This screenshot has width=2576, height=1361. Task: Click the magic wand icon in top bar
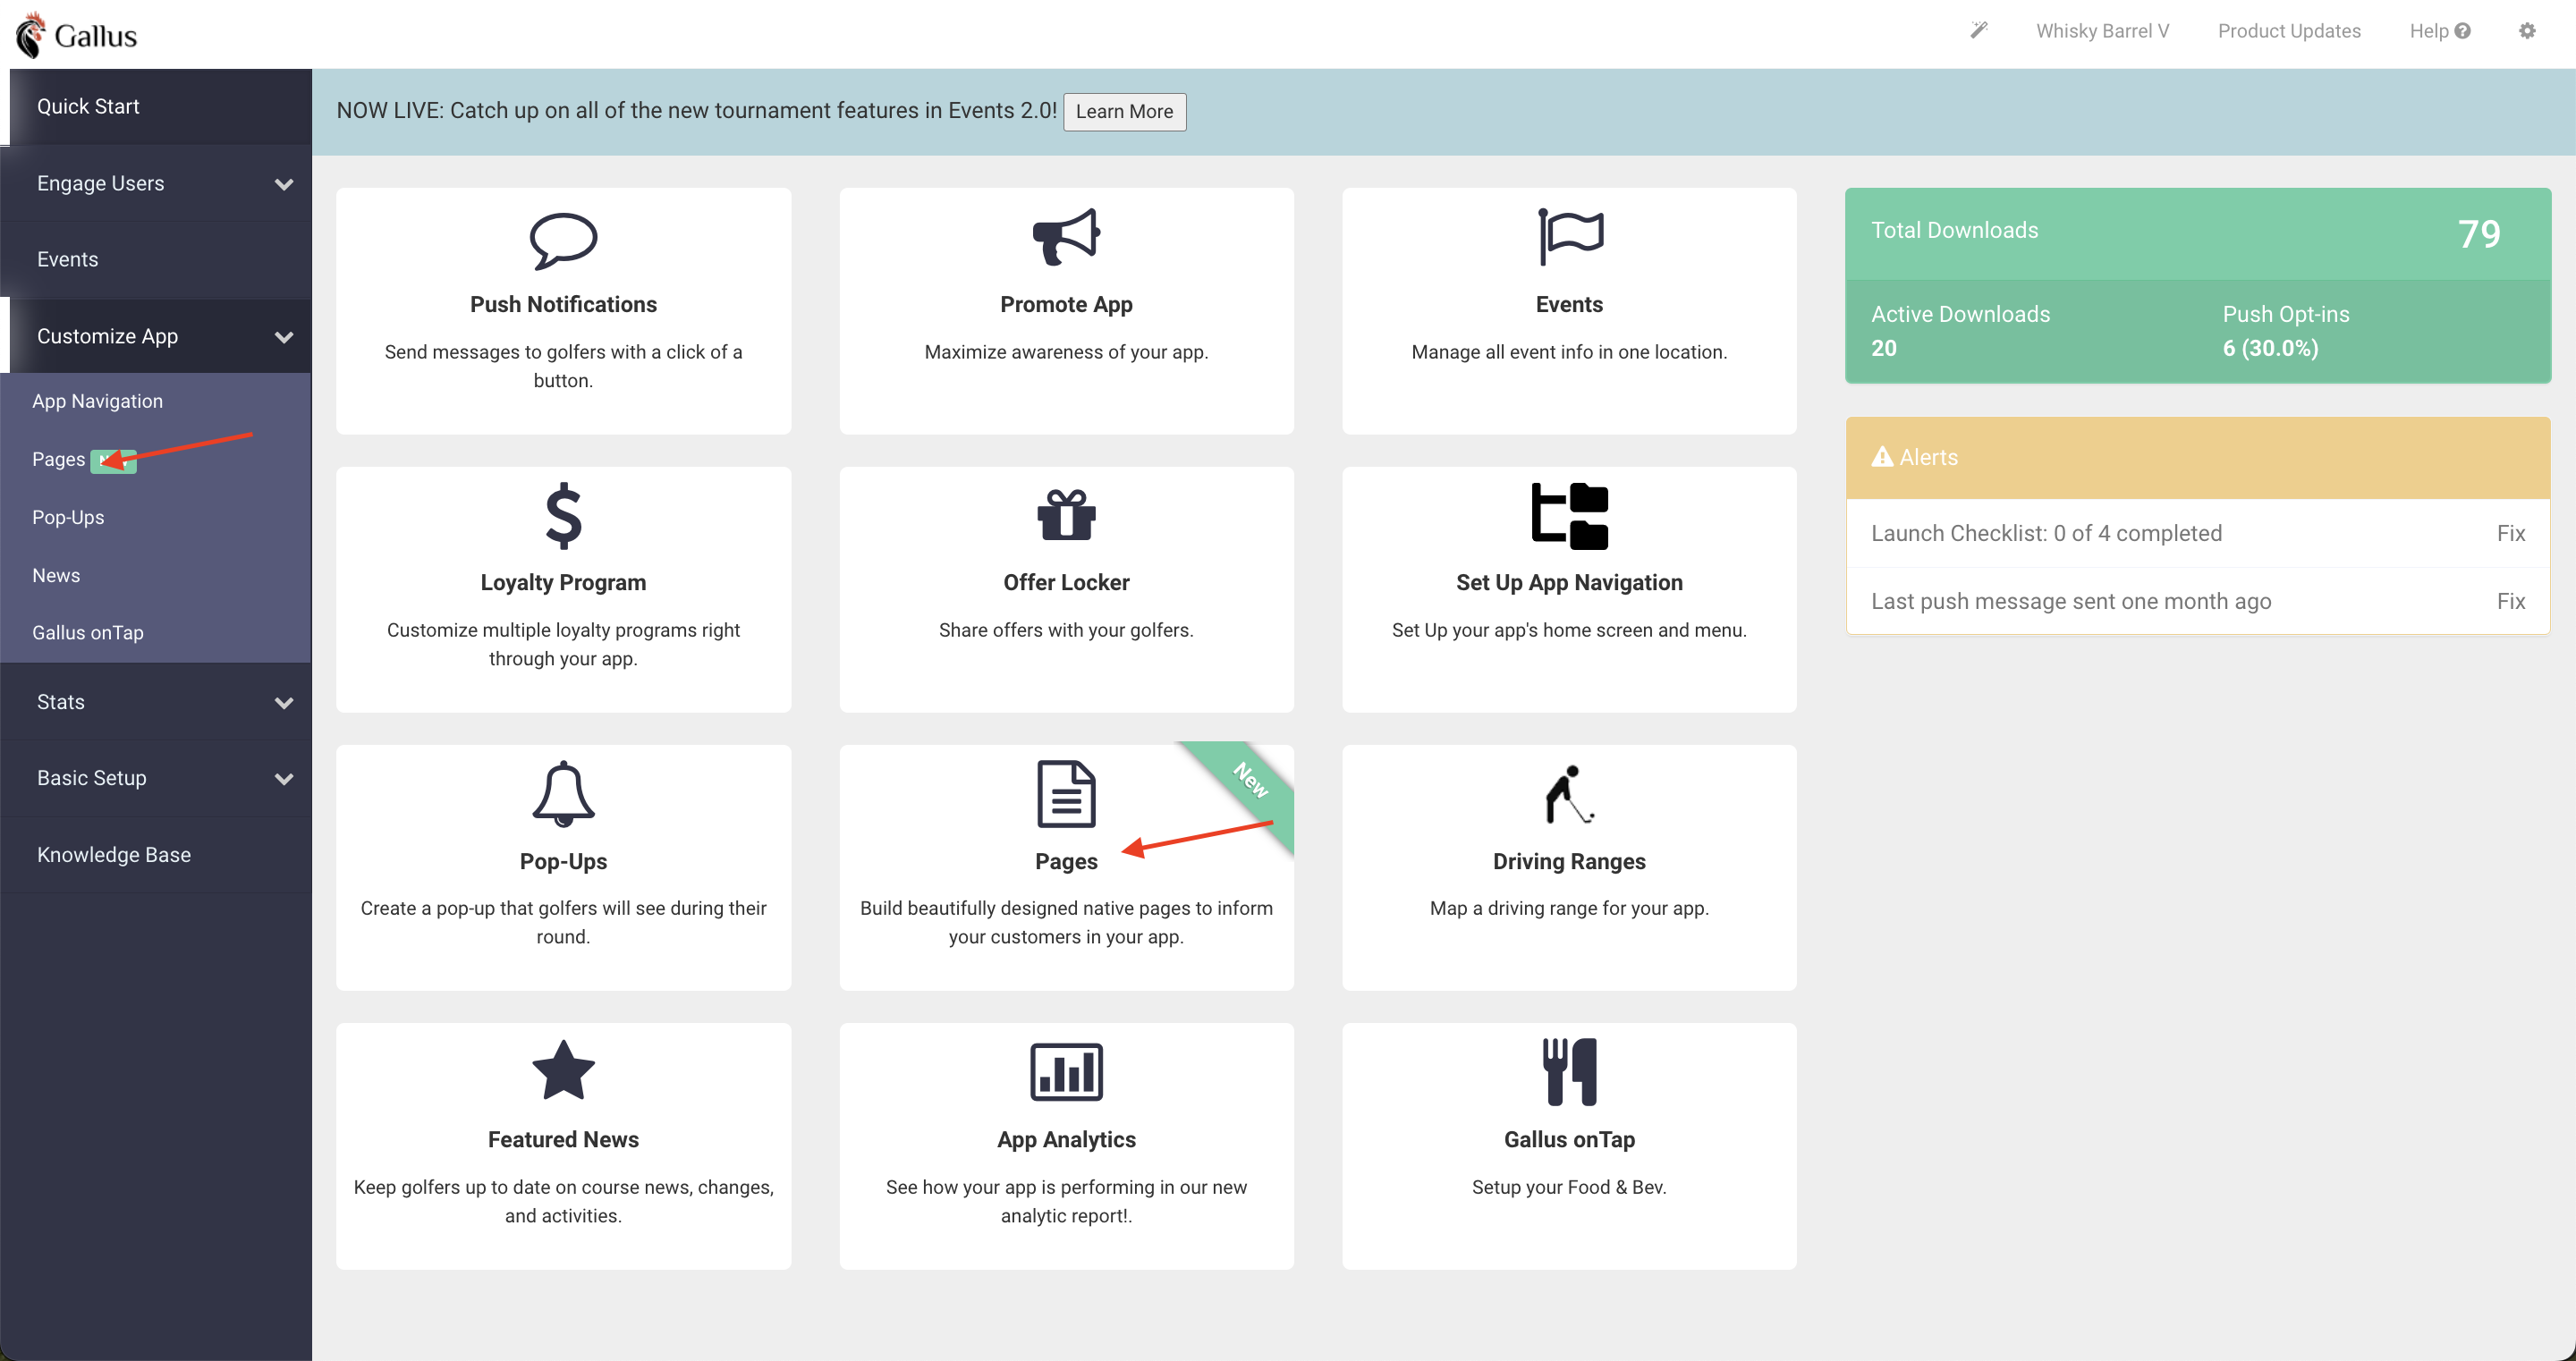click(x=1978, y=30)
